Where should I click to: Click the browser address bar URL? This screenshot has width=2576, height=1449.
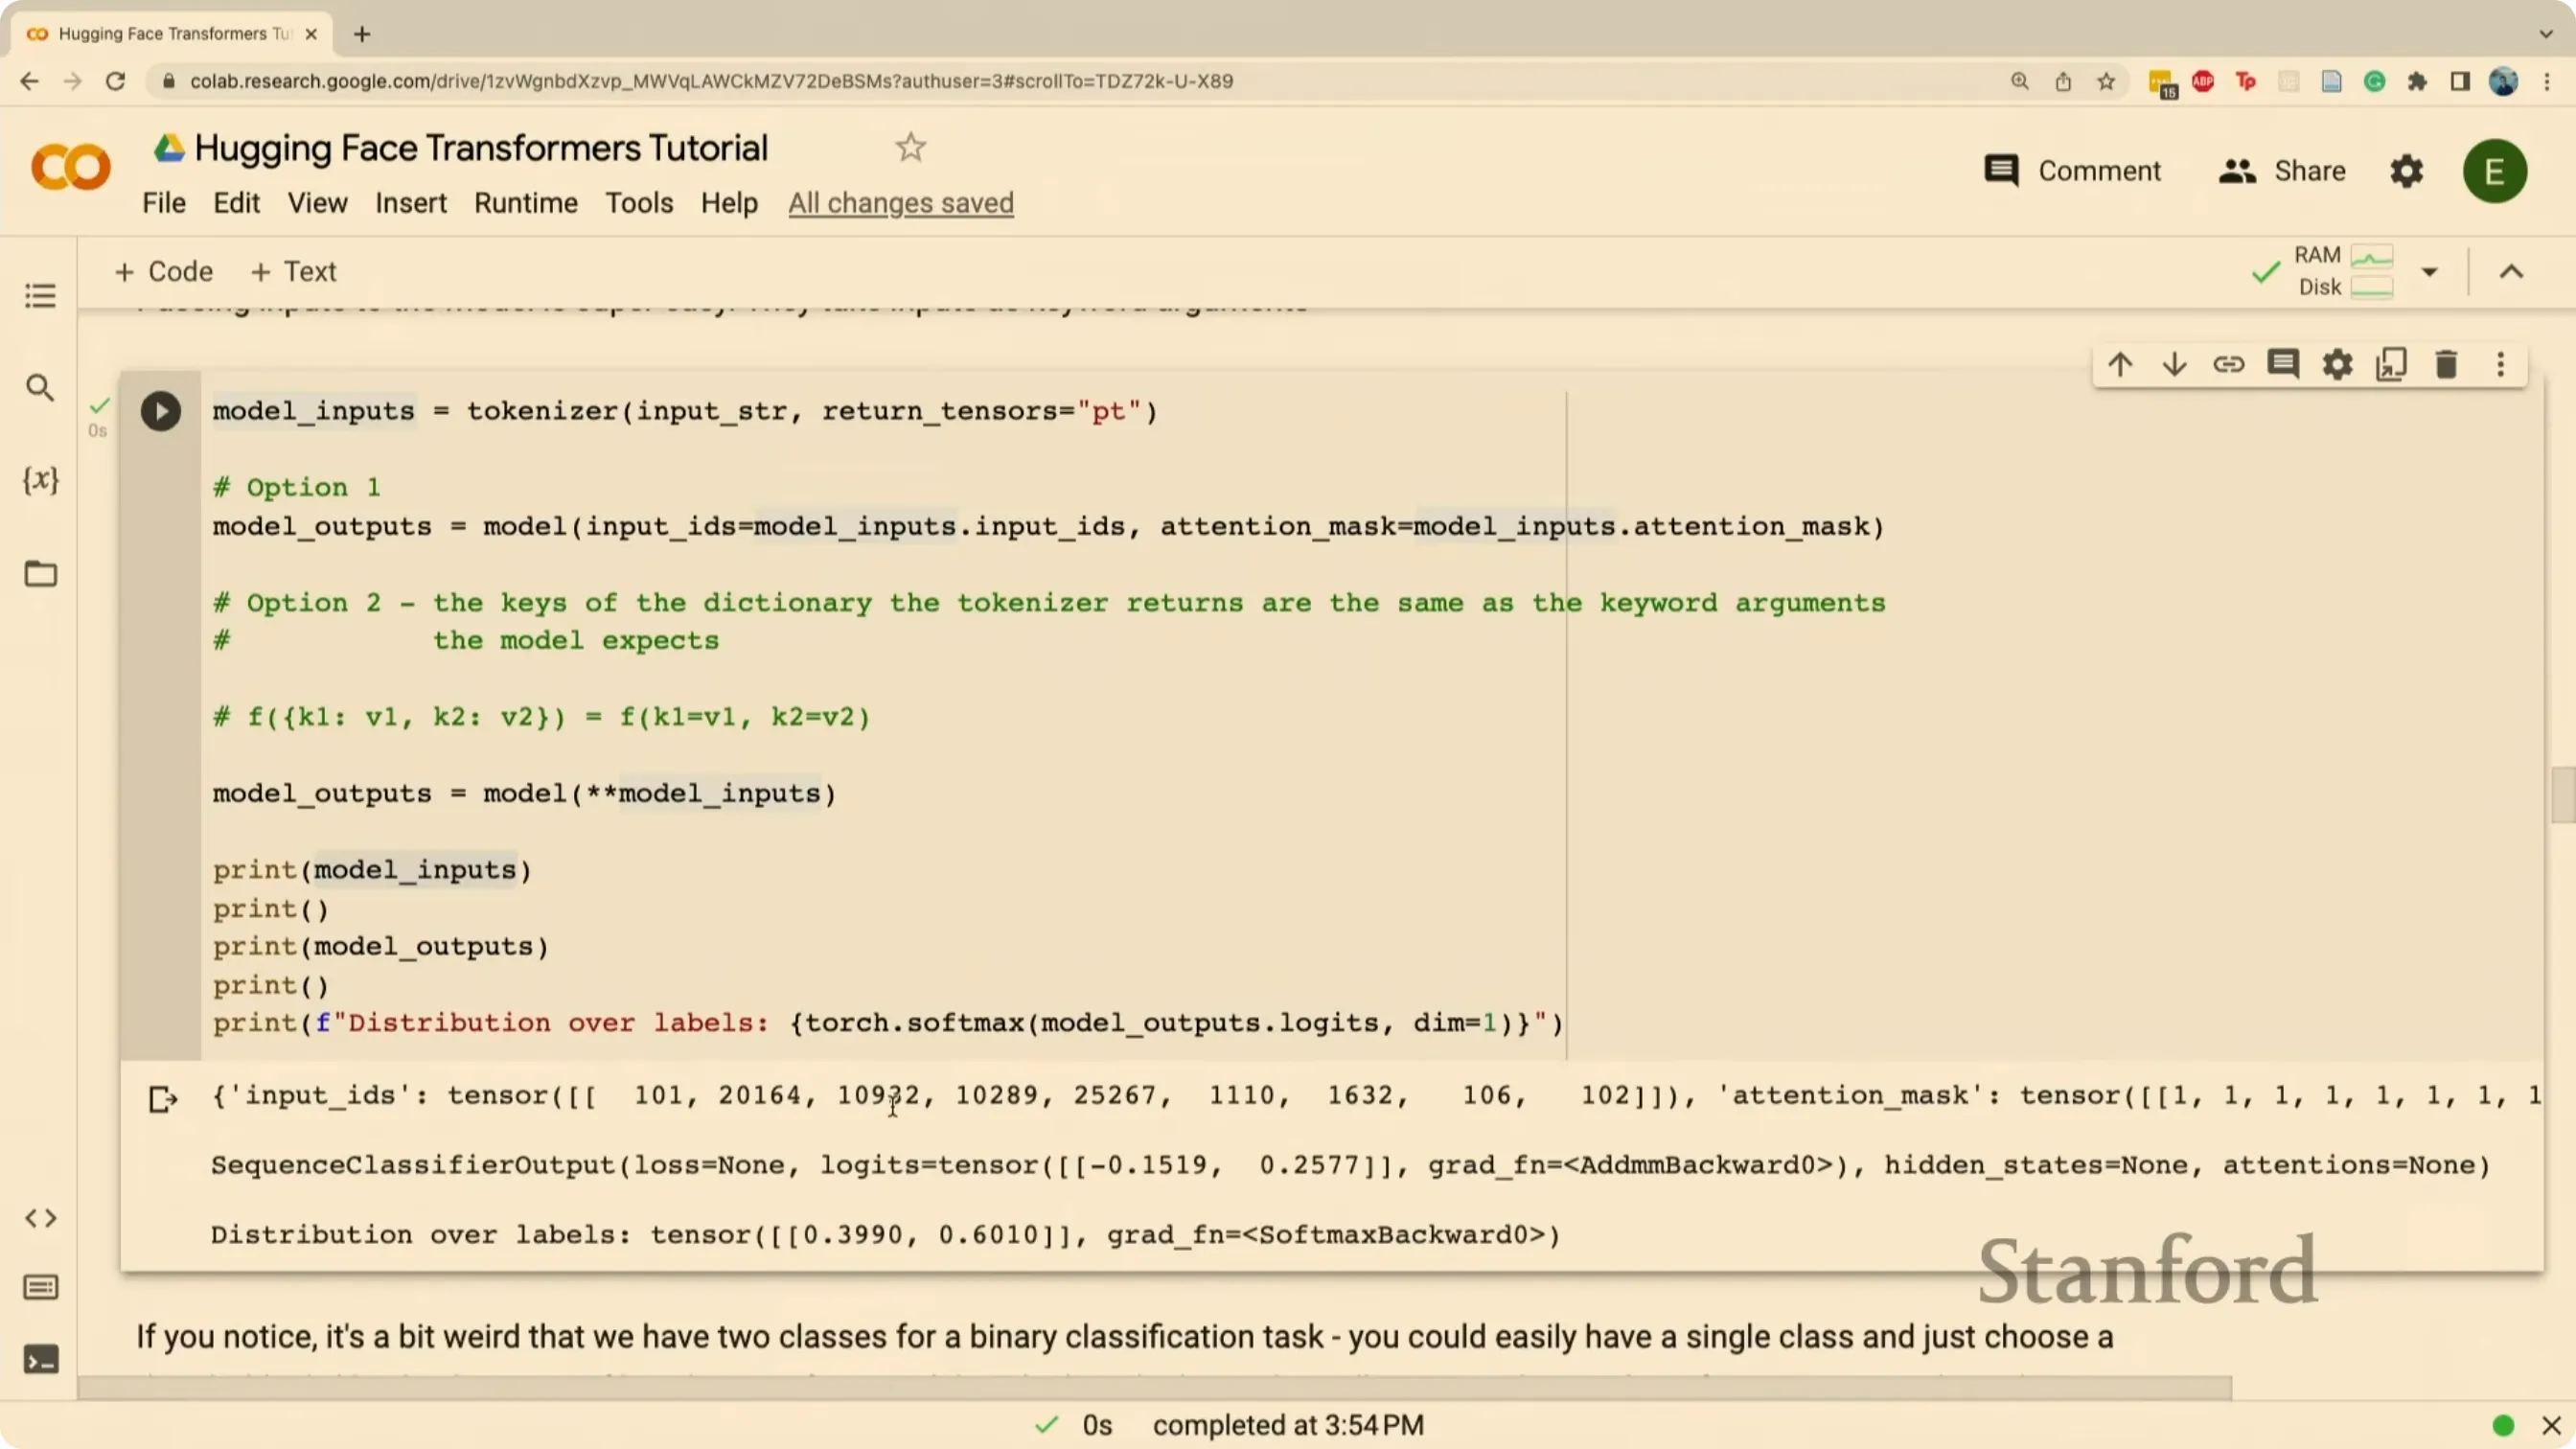[710, 82]
